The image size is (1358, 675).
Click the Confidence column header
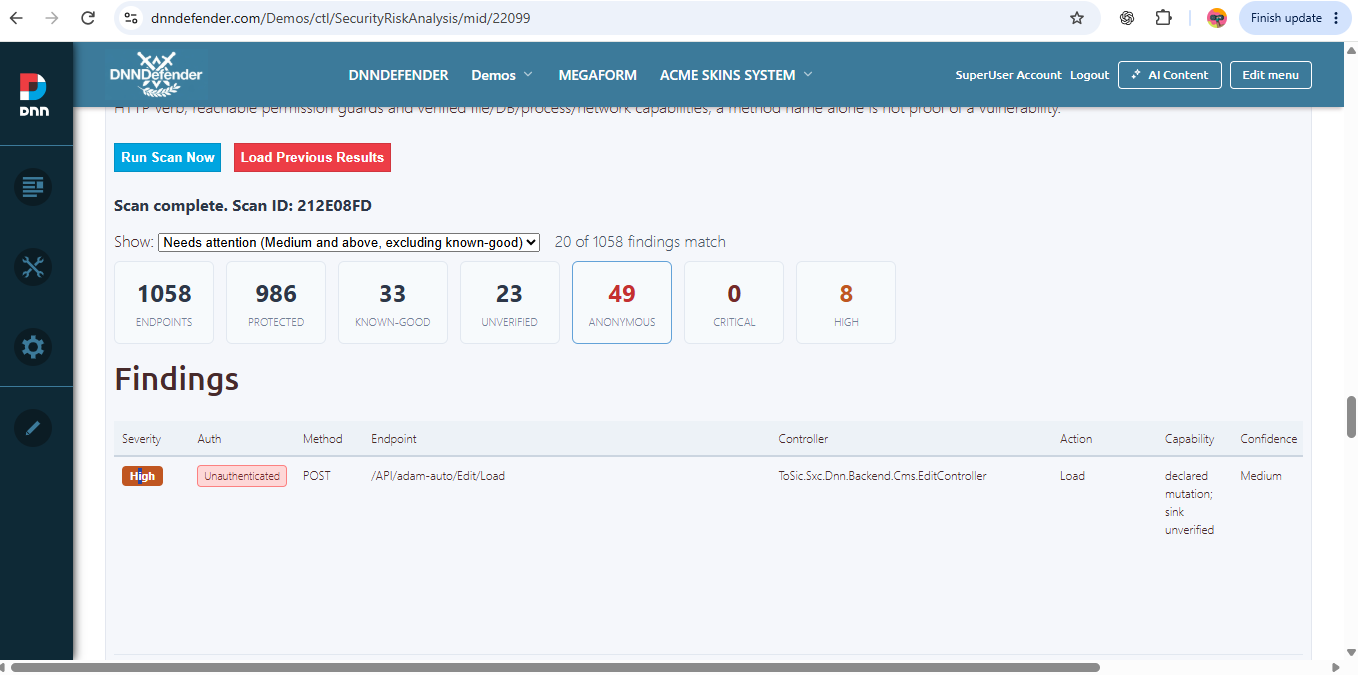click(1268, 439)
